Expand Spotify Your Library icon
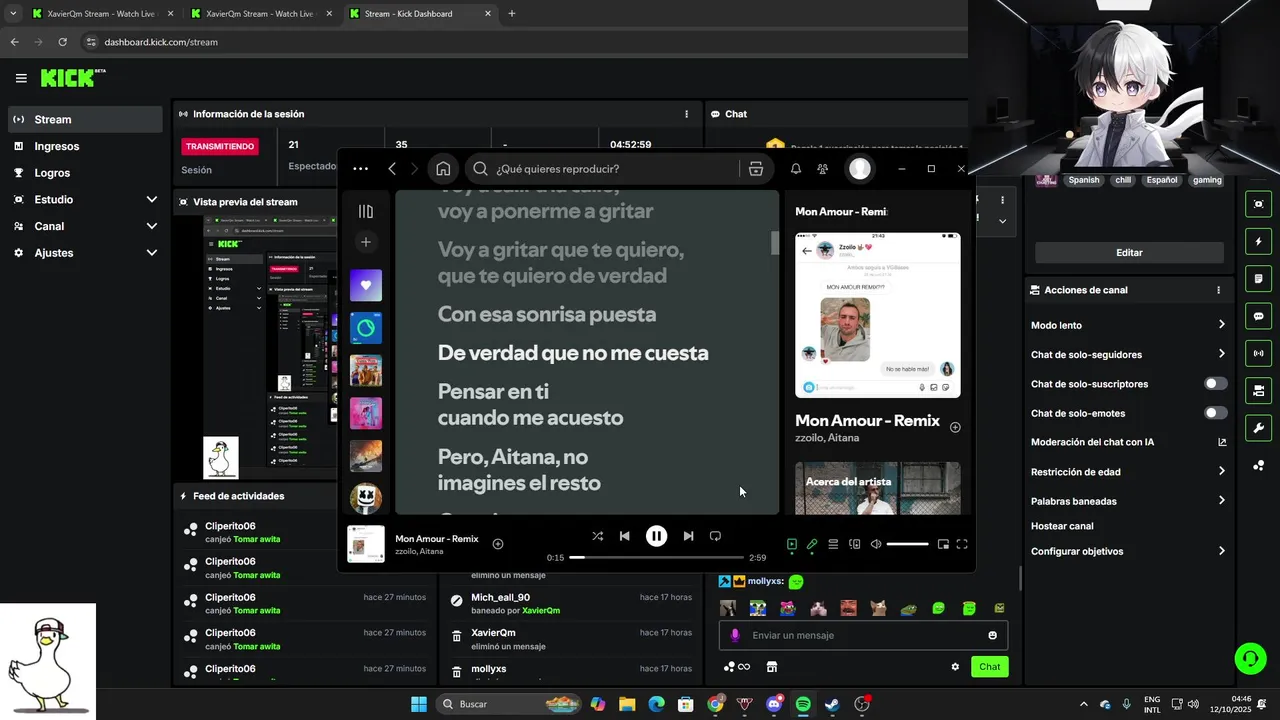 click(366, 211)
